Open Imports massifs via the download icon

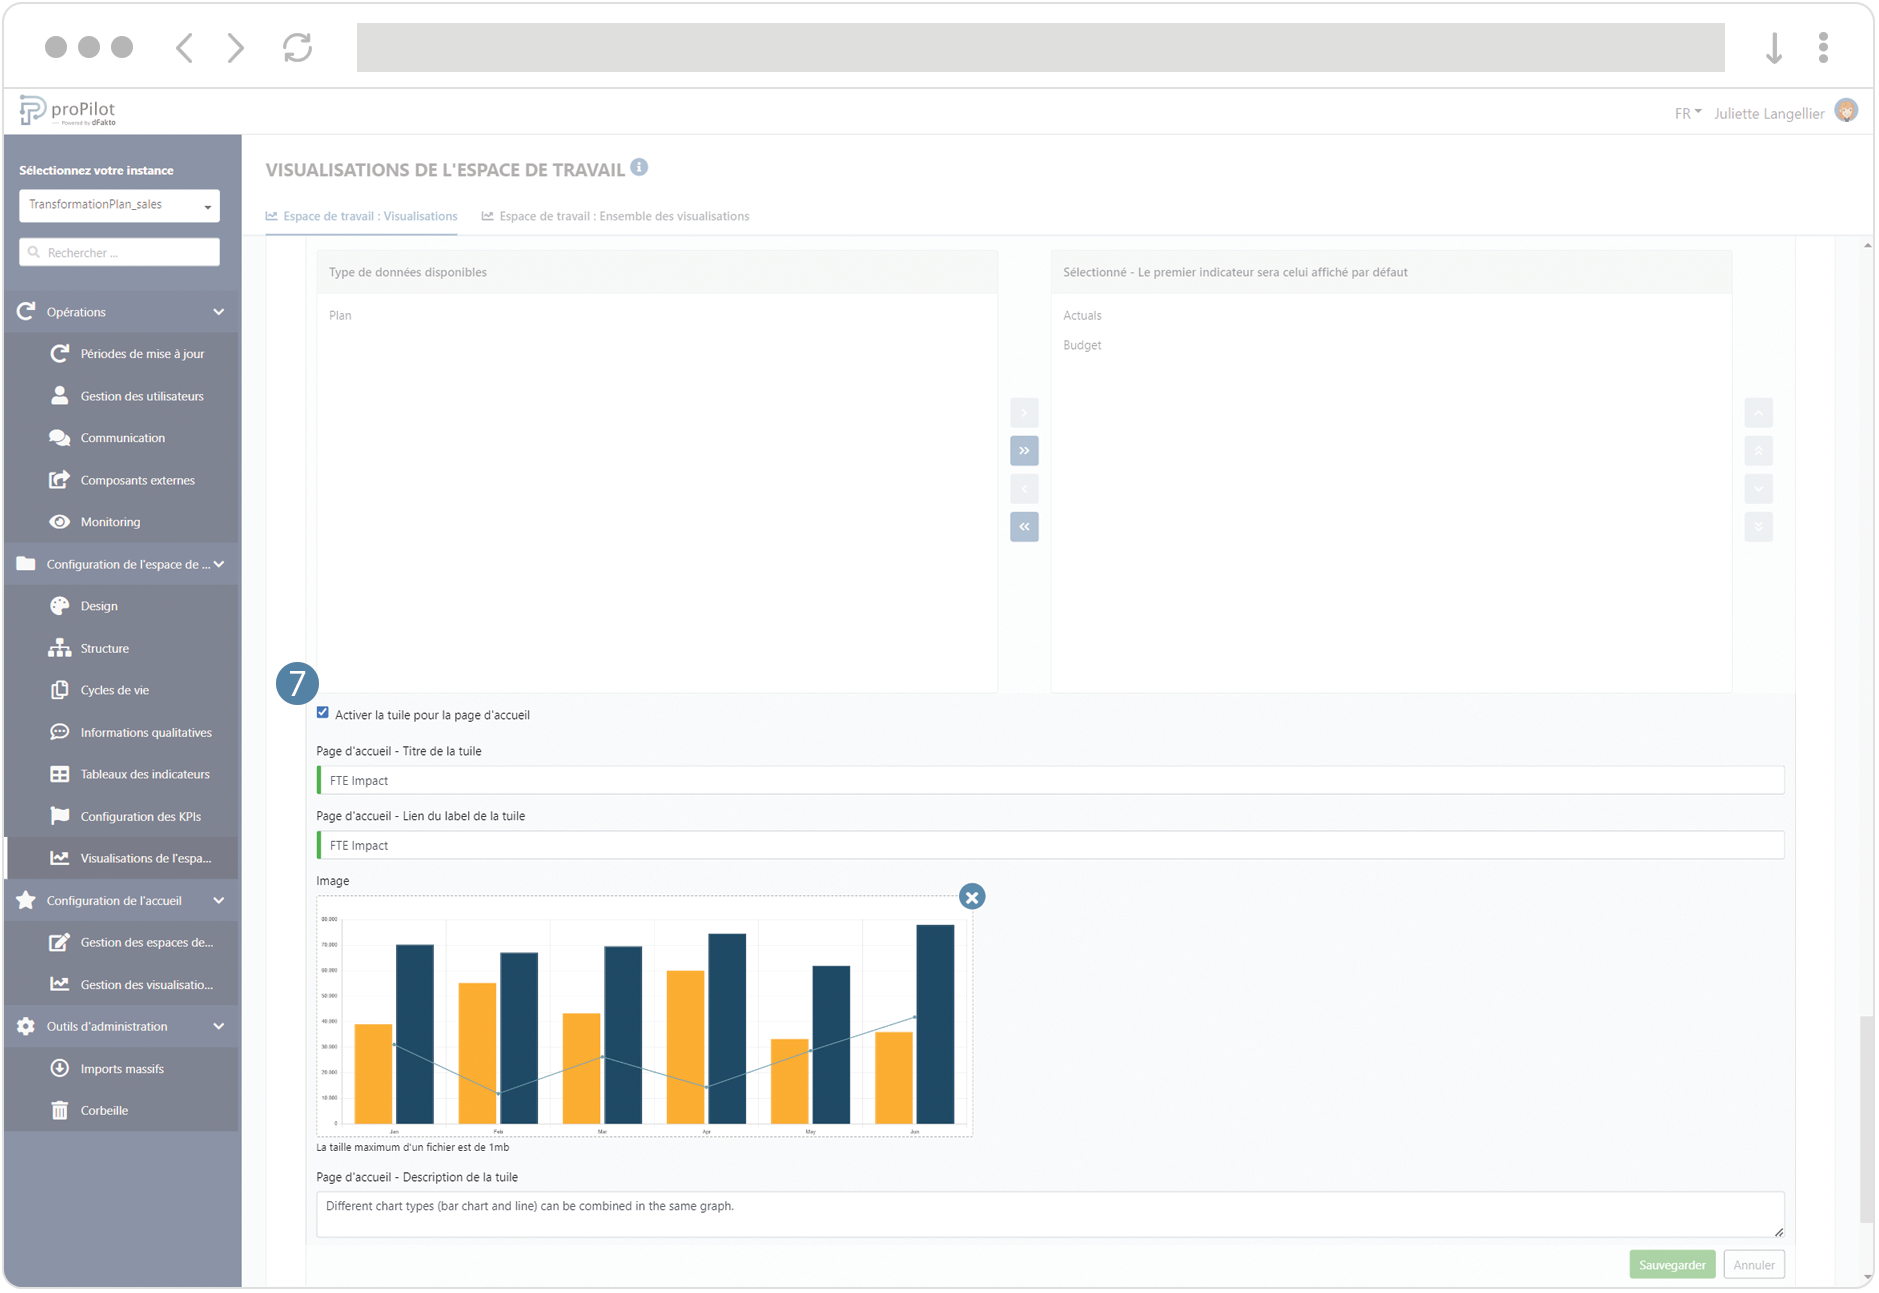click(x=60, y=1068)
